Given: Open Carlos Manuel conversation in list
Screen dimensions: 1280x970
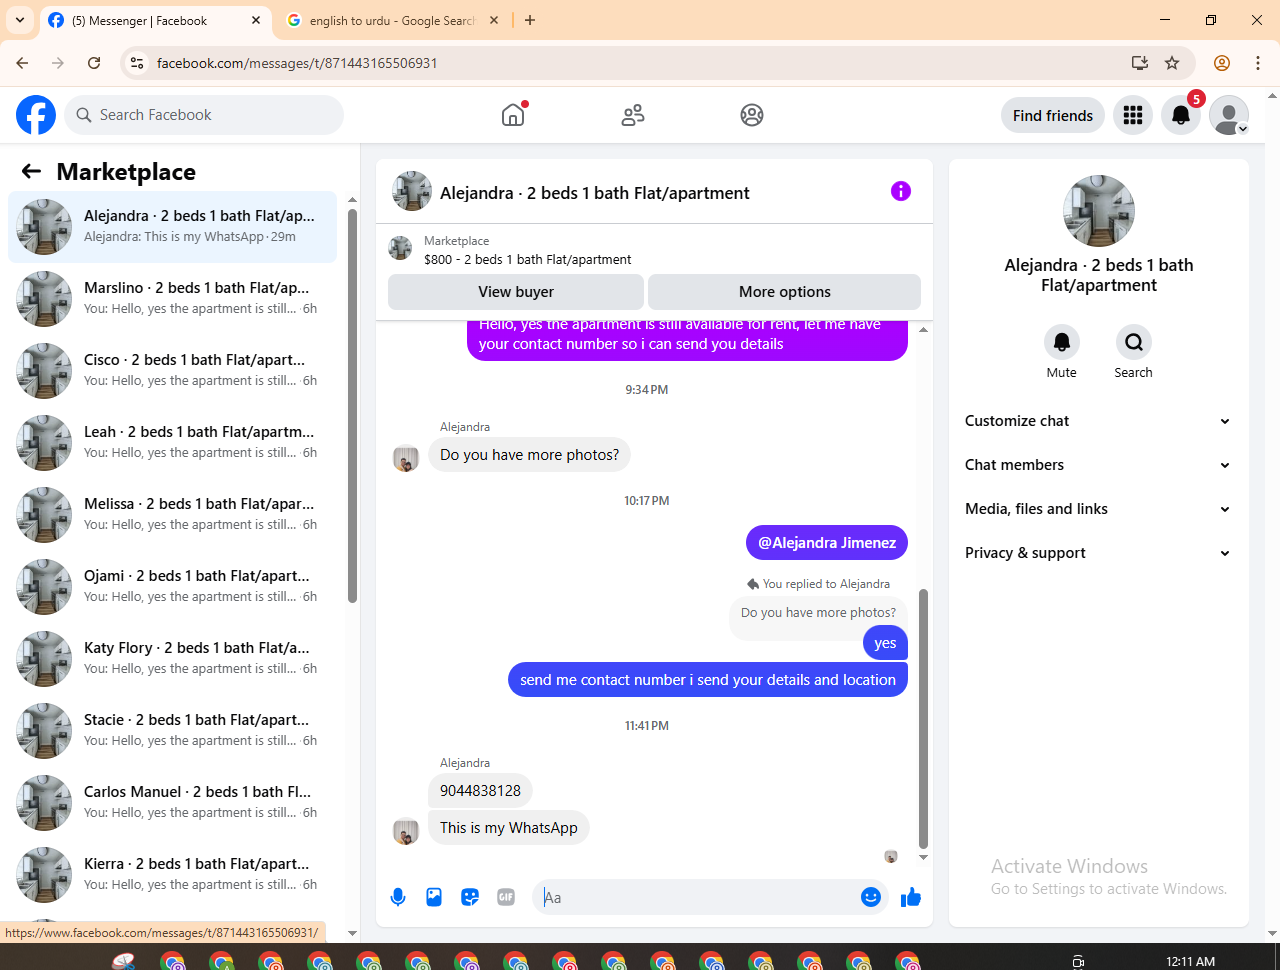Looking at the screenshot, I should [x=172, y=803].
